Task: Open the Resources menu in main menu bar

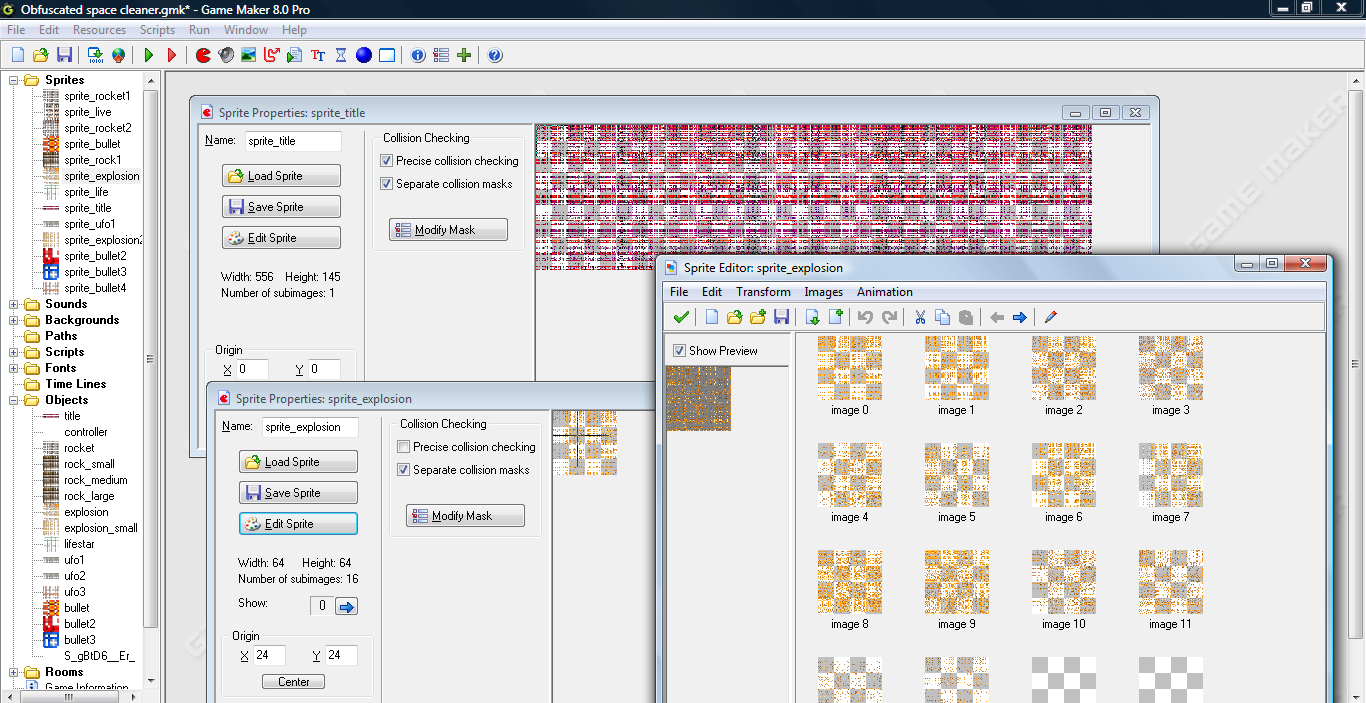Action: click(x=99, y=30)
